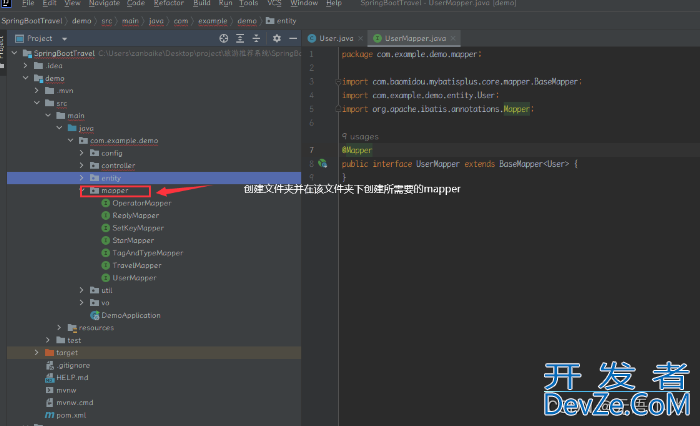This screenshot has height=426, width=700.
Task: Open Project panel settings gear
Action: (x=277, y=38)
